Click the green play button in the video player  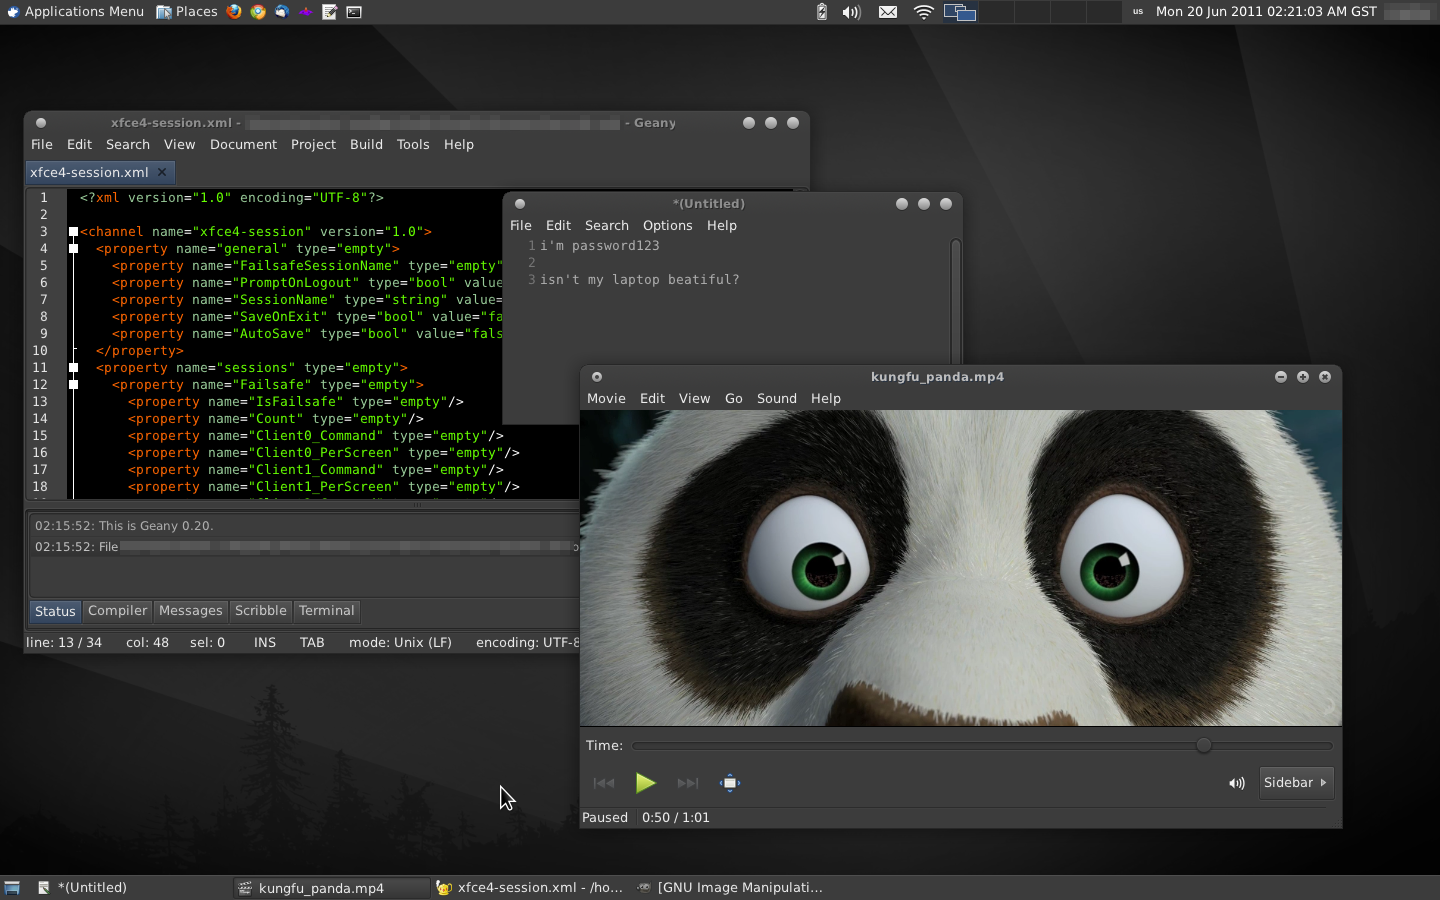(x=645, y=783)
